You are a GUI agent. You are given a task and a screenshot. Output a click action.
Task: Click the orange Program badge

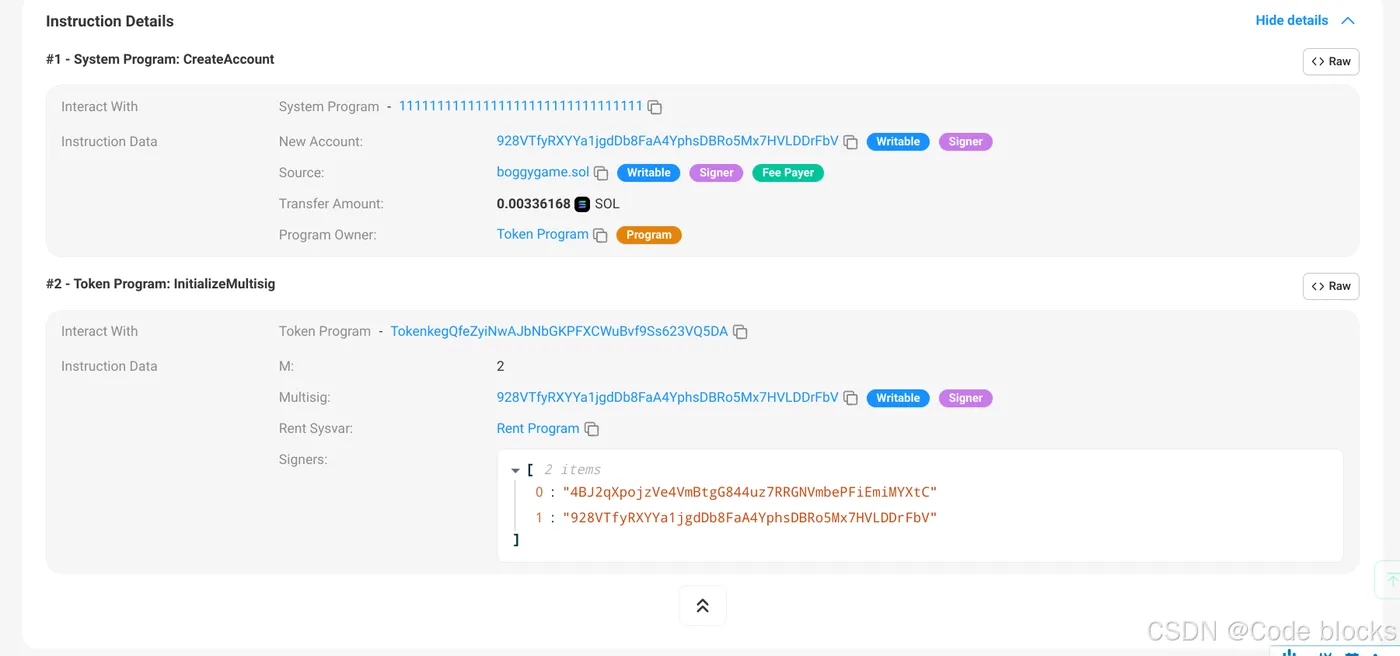[649, 235]
